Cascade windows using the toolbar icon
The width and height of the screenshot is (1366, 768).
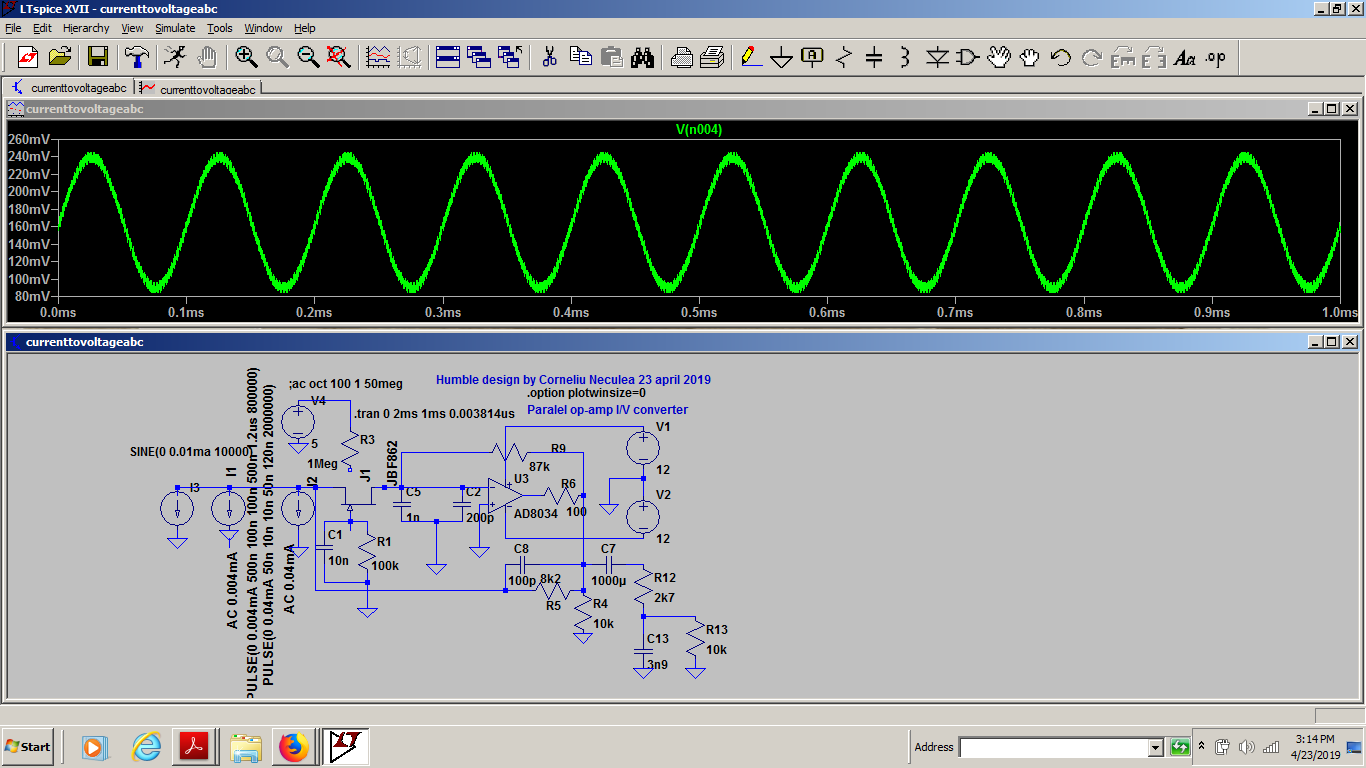click(x=479, y=57)
